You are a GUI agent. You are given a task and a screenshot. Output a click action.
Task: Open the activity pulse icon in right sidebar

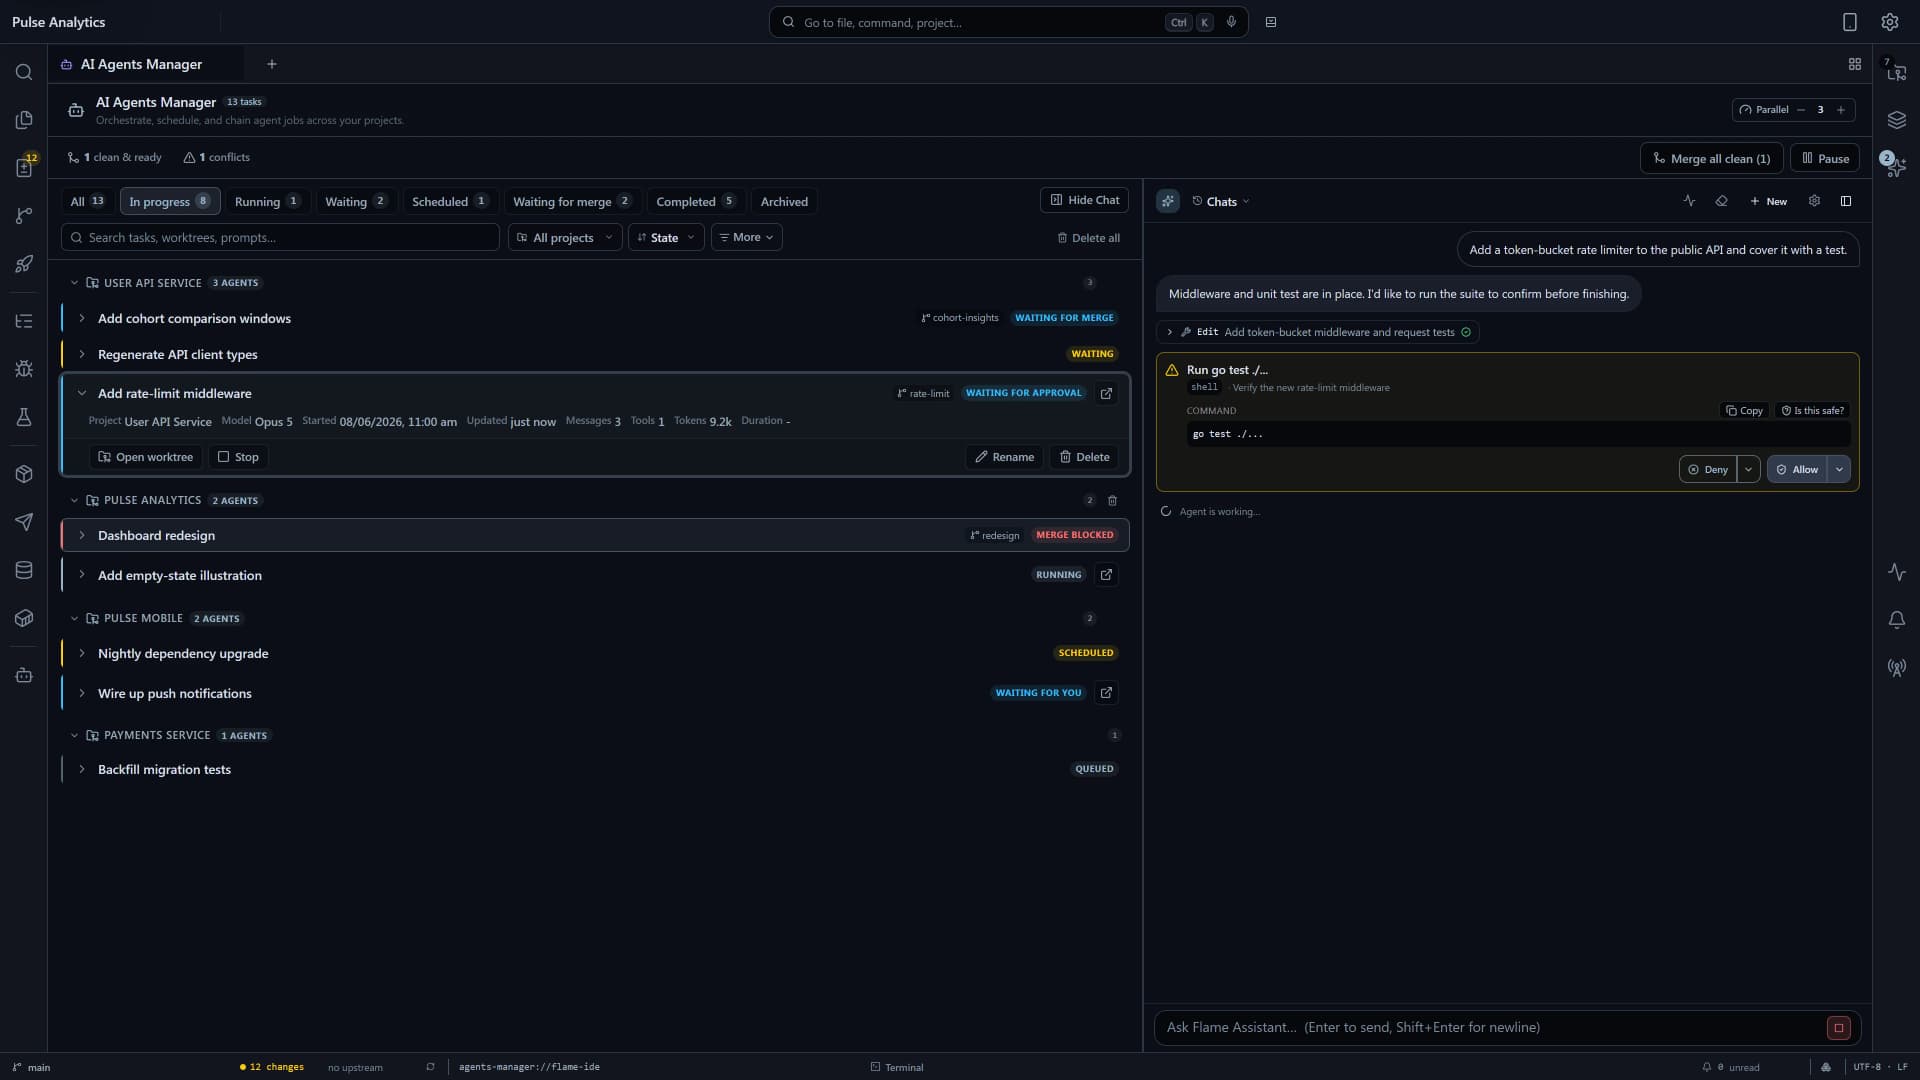click(x=1896, y=572)
